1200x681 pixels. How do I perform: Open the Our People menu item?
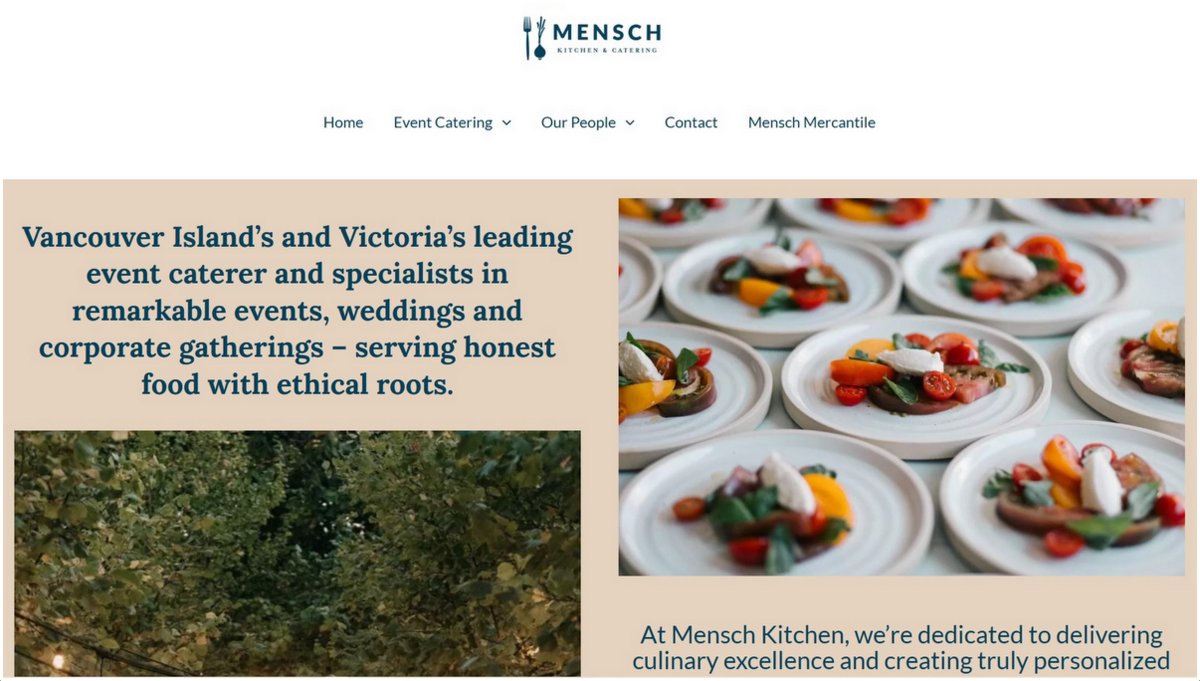pyautogui.click(x=578, y=122)
